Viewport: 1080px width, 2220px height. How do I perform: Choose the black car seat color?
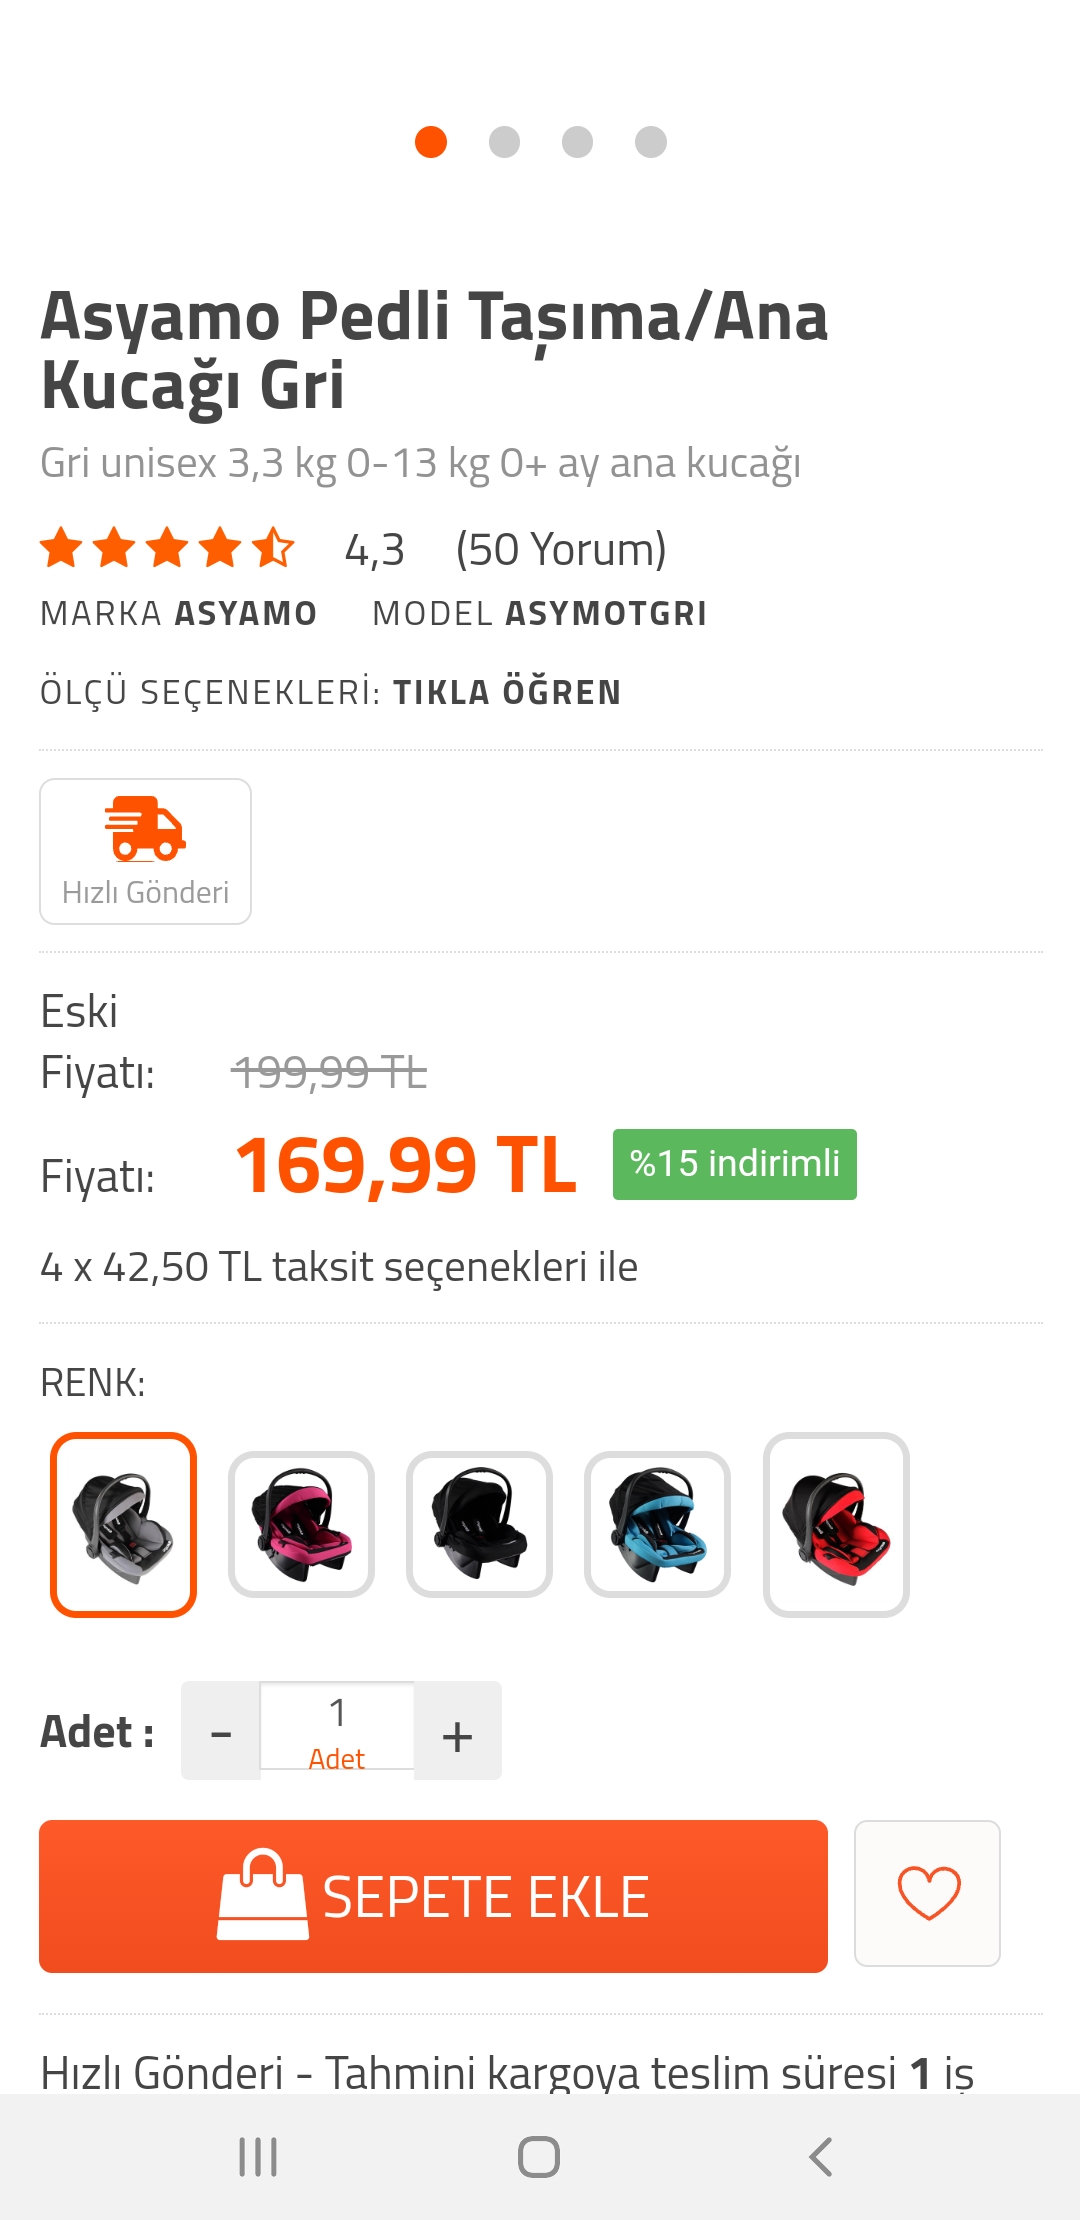click(479, 1525)
